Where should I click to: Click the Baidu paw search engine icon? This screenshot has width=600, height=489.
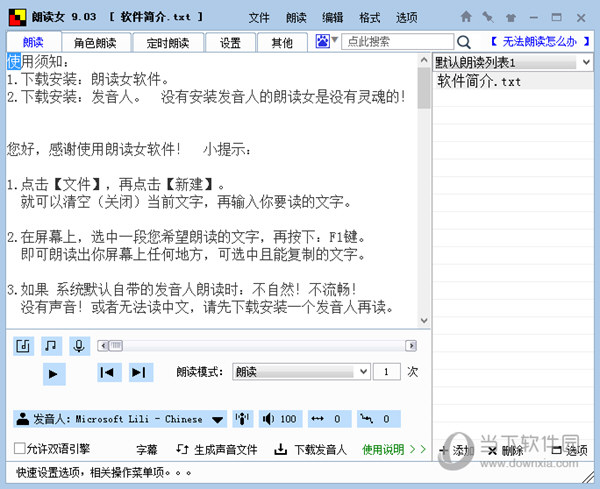(322, 41)
